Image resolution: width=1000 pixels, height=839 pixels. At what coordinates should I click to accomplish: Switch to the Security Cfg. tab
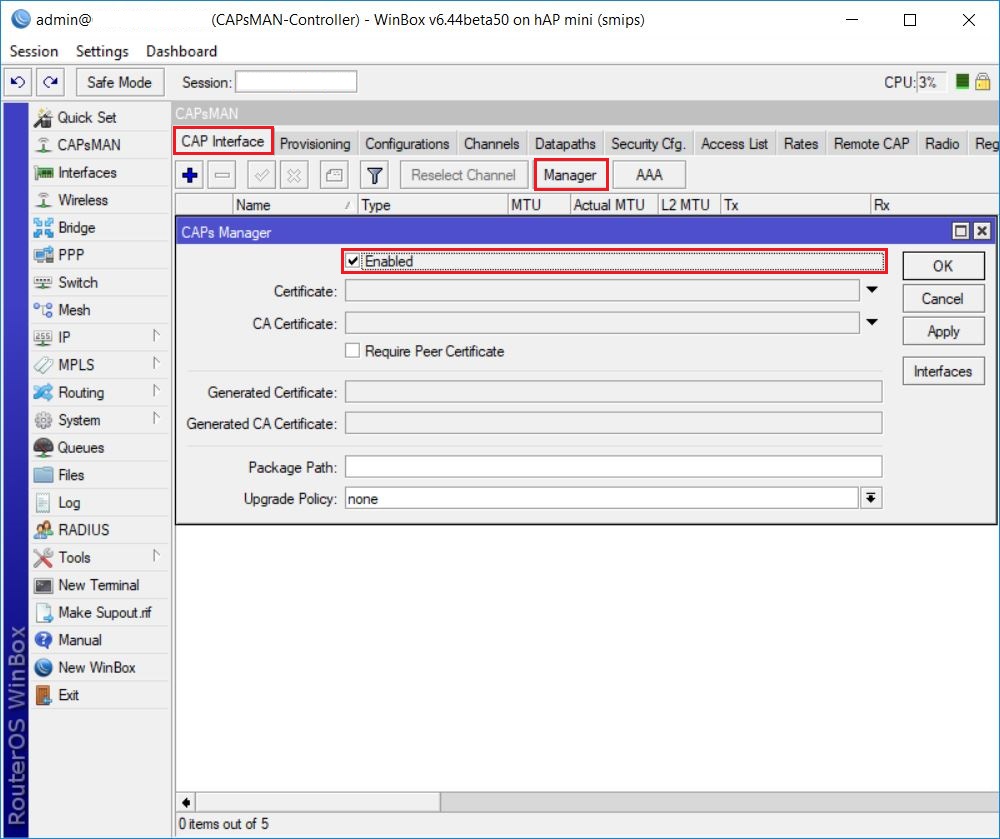pyautogui.click(x=648, y=143)
